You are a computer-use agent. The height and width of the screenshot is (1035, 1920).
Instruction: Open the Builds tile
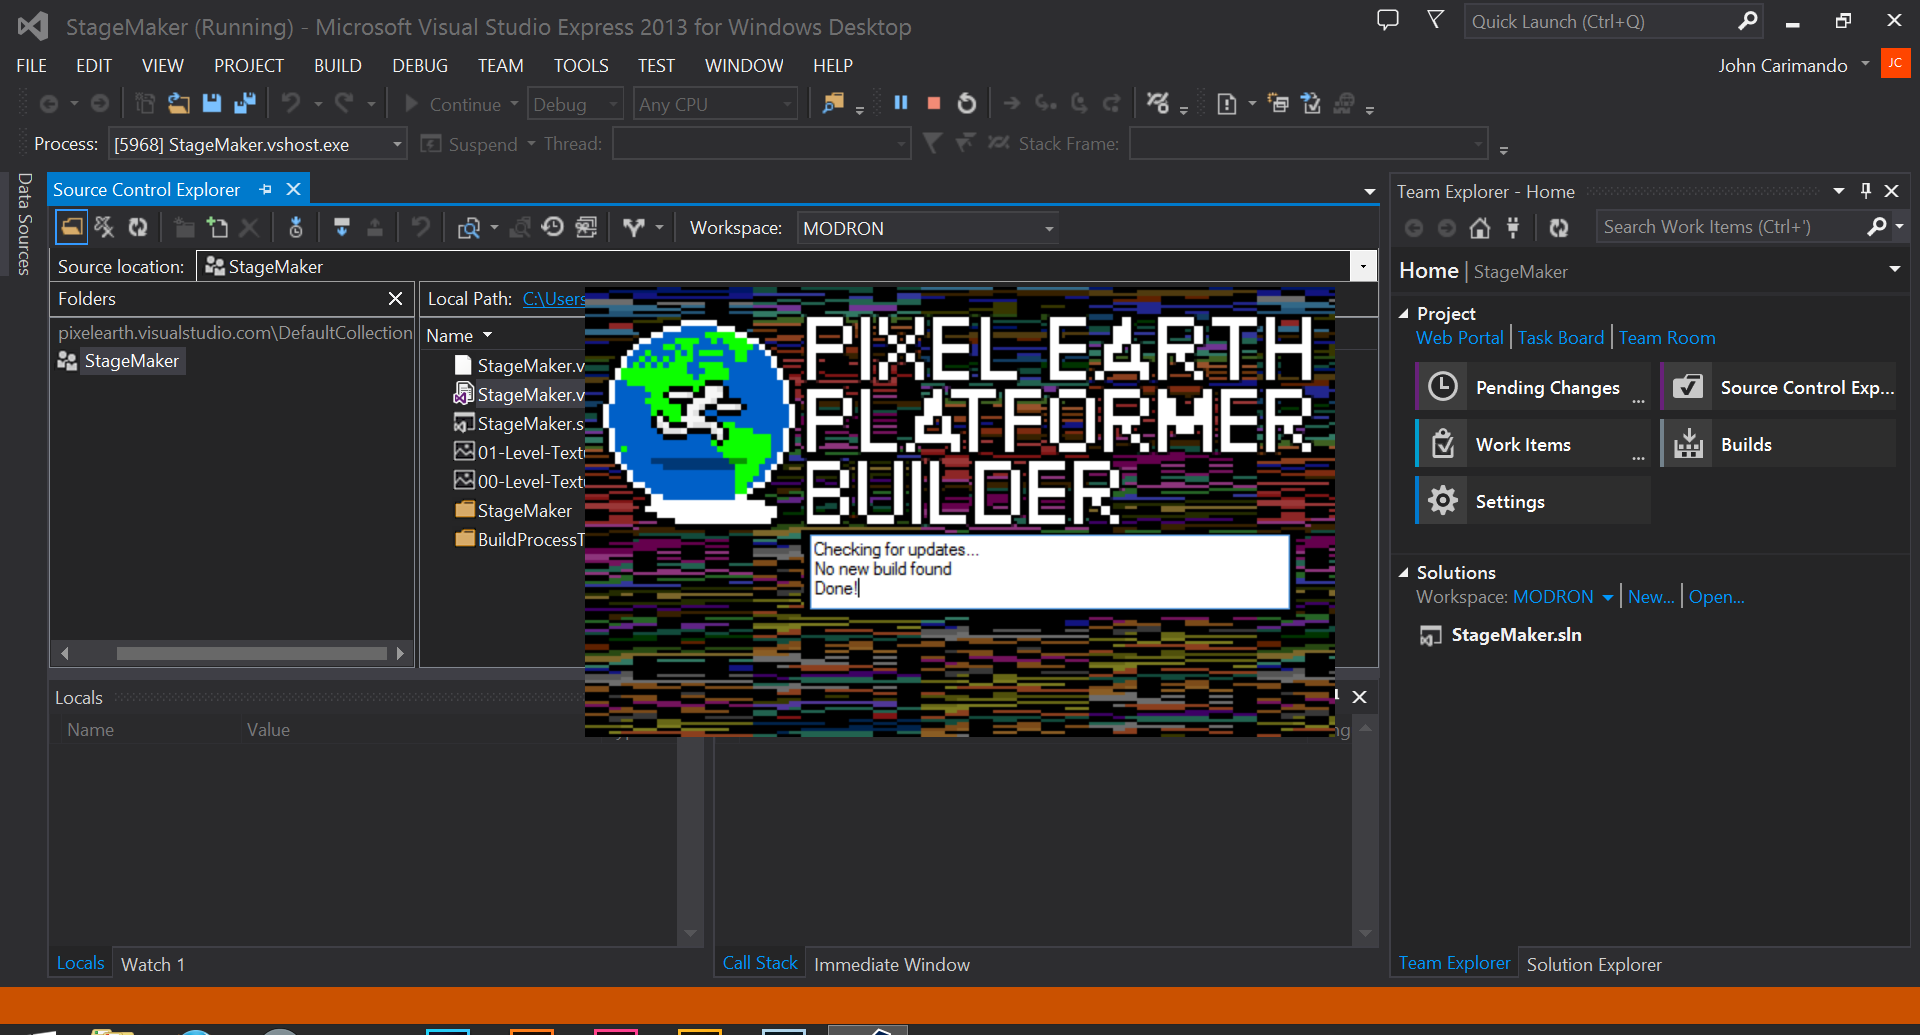point(1778,444)
